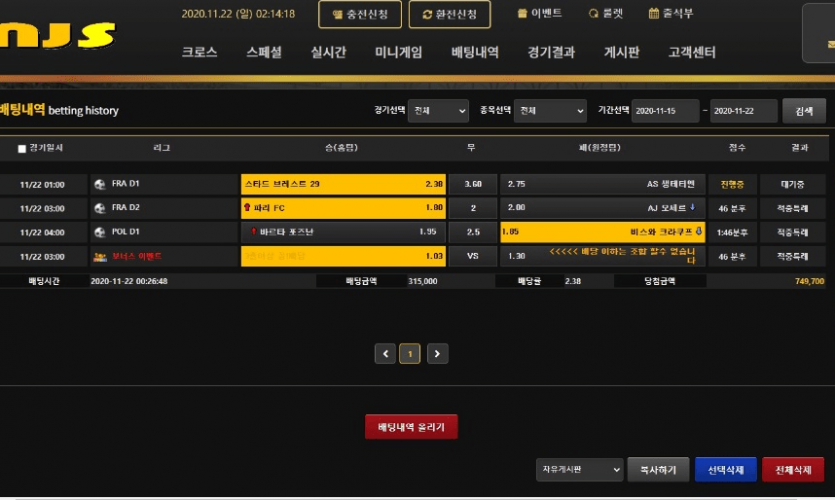Viewport: 835px width, 500px height.
Task: Toggle the select-all checkbox beside 경기일시
Action: pyautogui.click(x=22, y=149)
